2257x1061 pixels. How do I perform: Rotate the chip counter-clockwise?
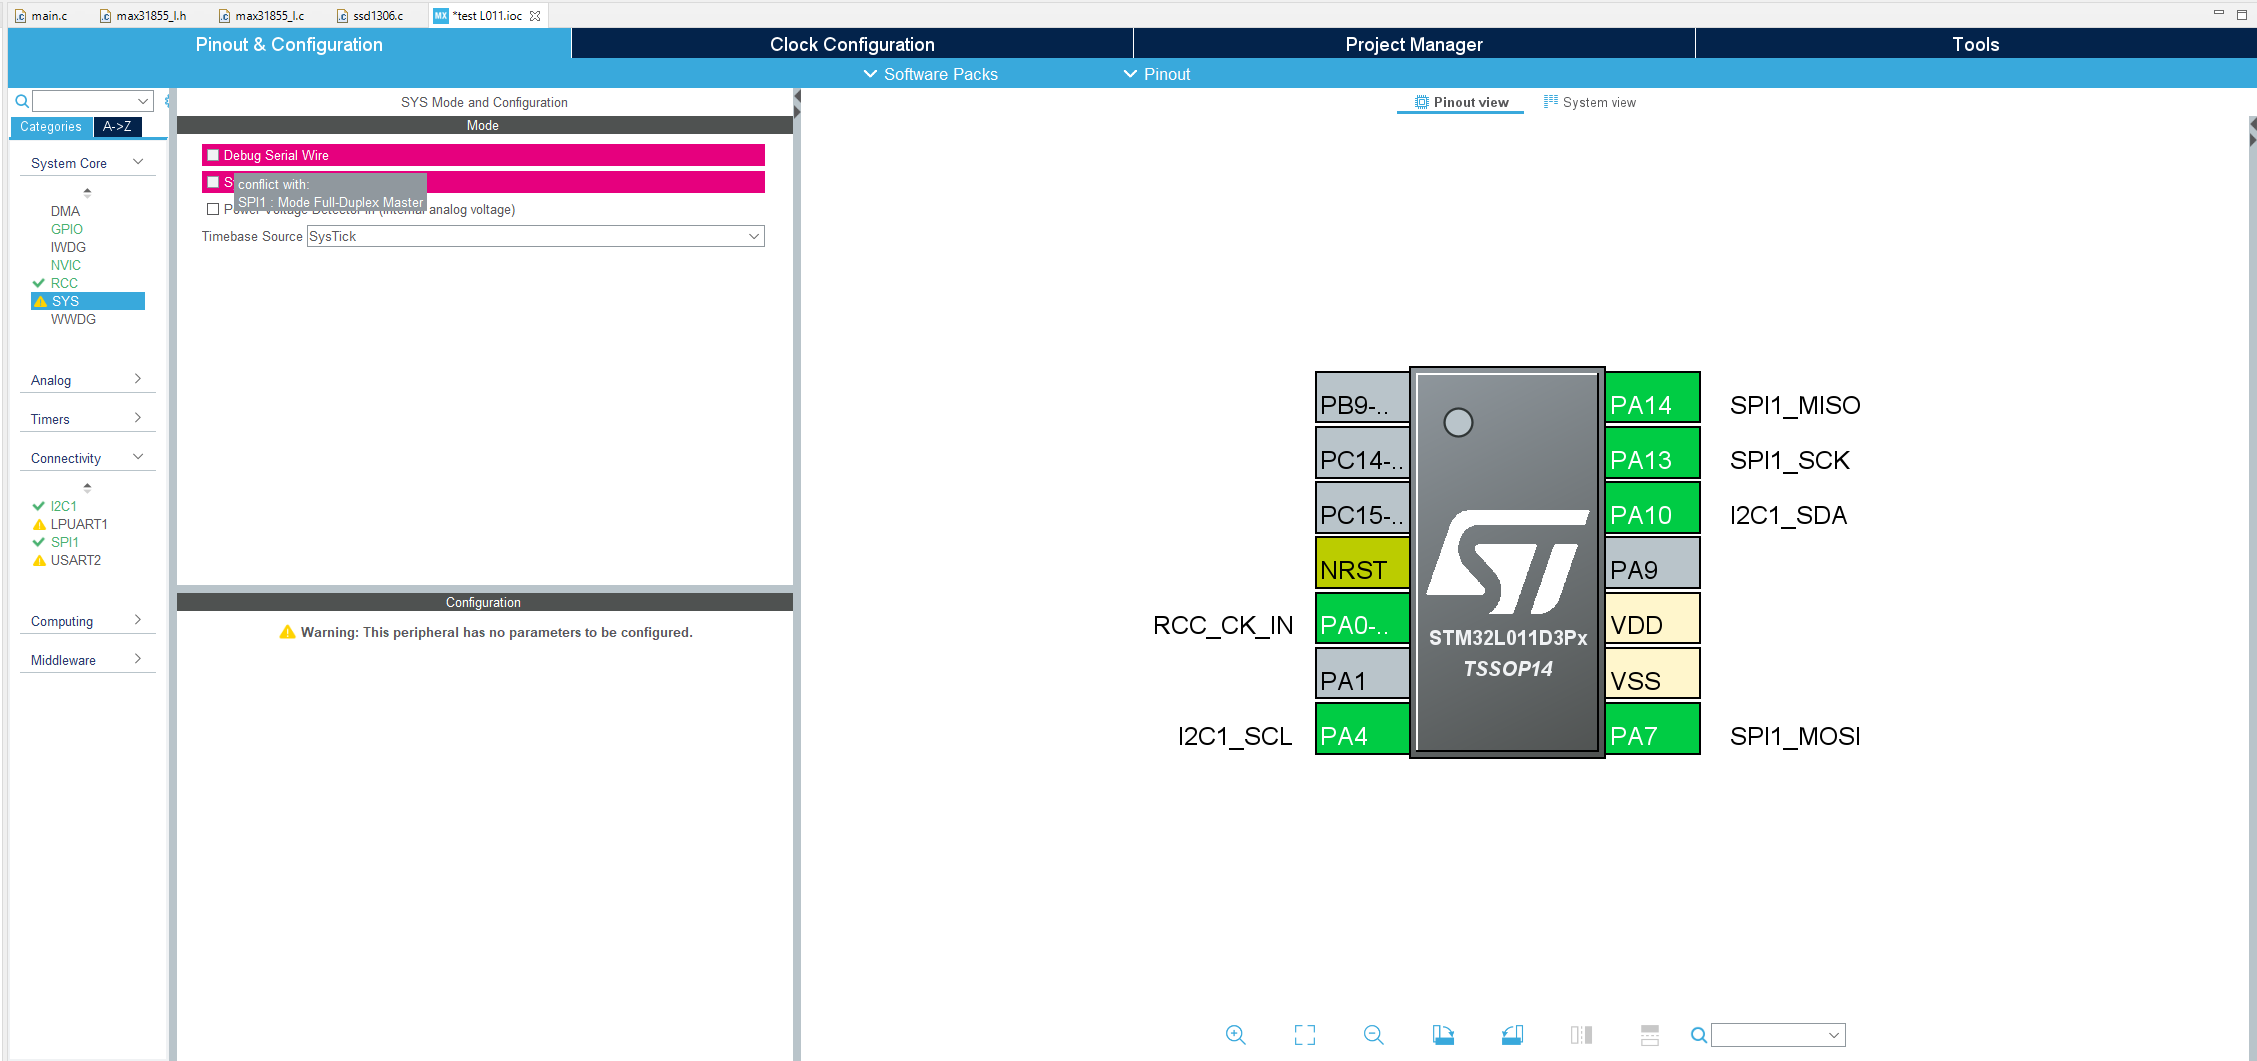click(1512, 1035)
